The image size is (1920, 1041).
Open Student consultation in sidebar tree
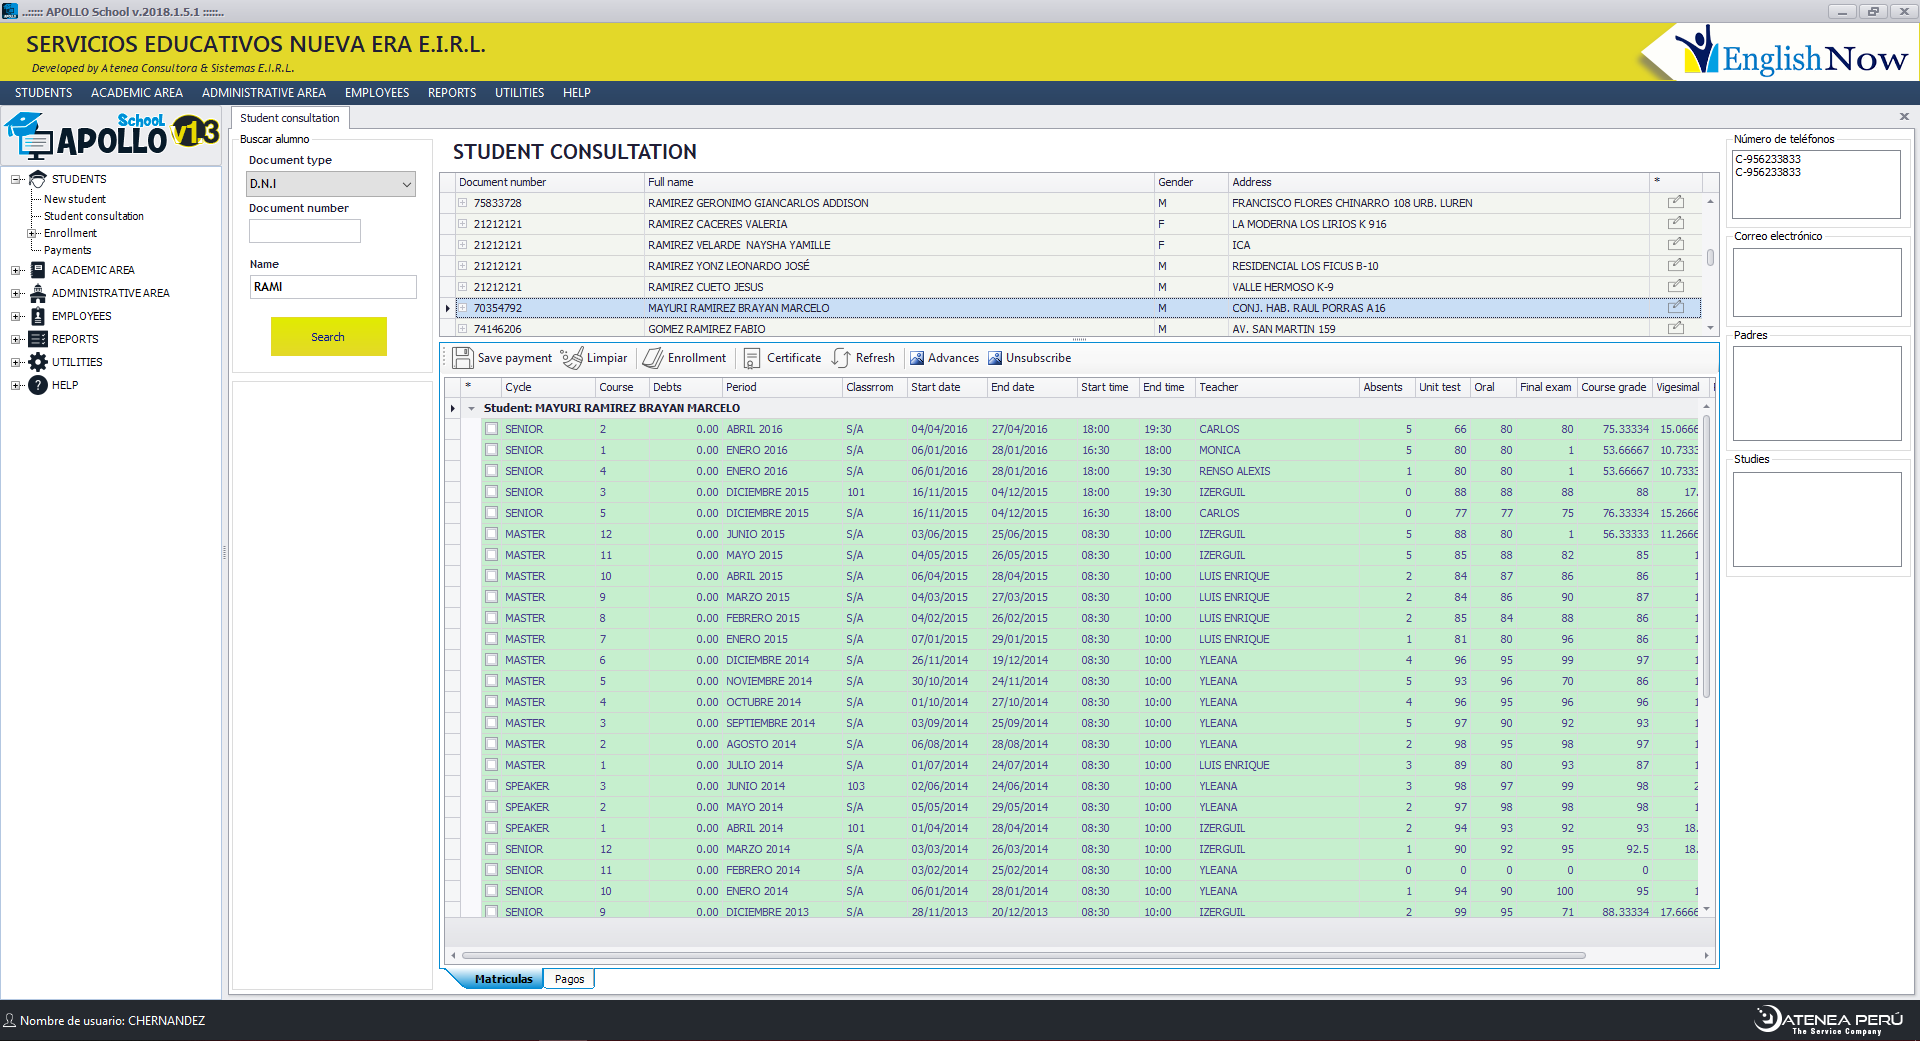click(x=94, y=216)
